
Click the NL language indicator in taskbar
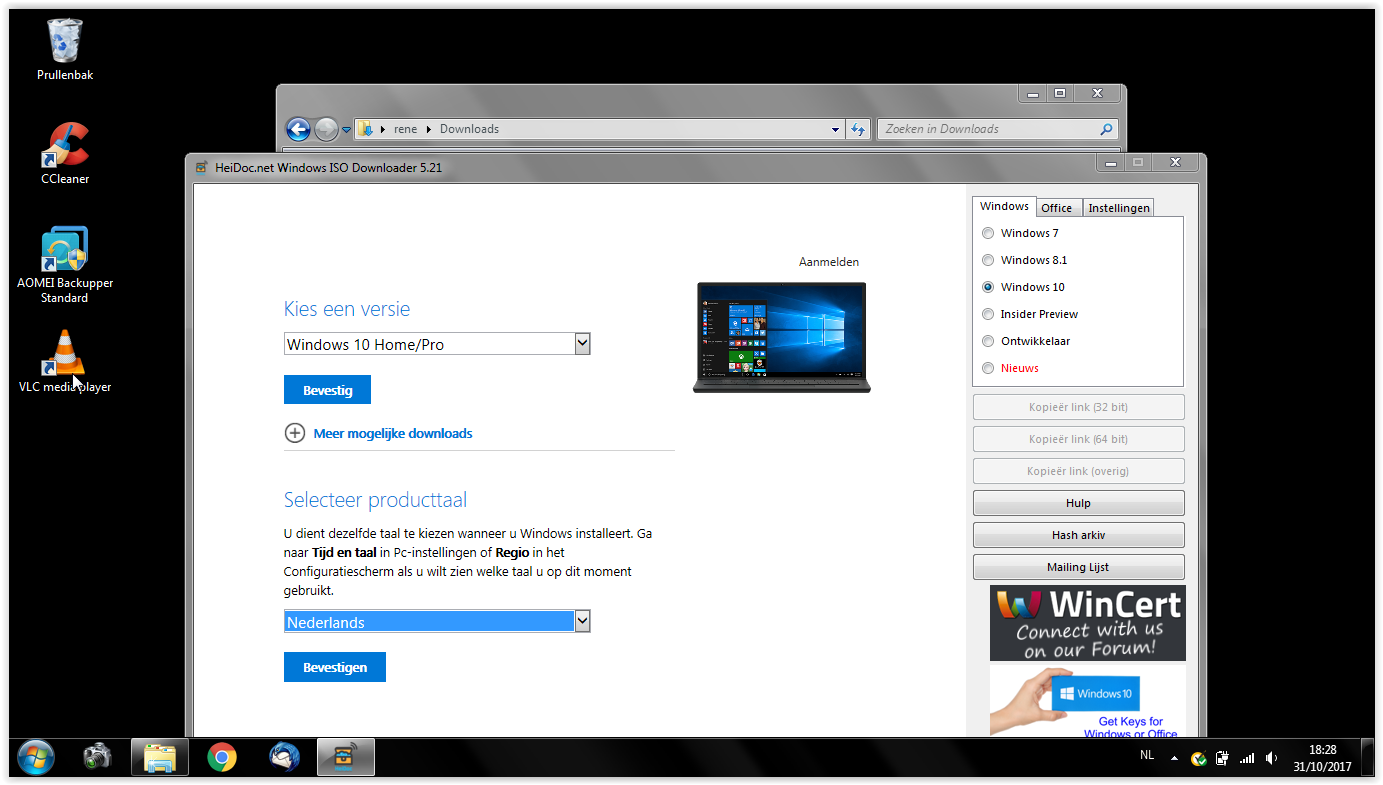[x=1147, y=756]
